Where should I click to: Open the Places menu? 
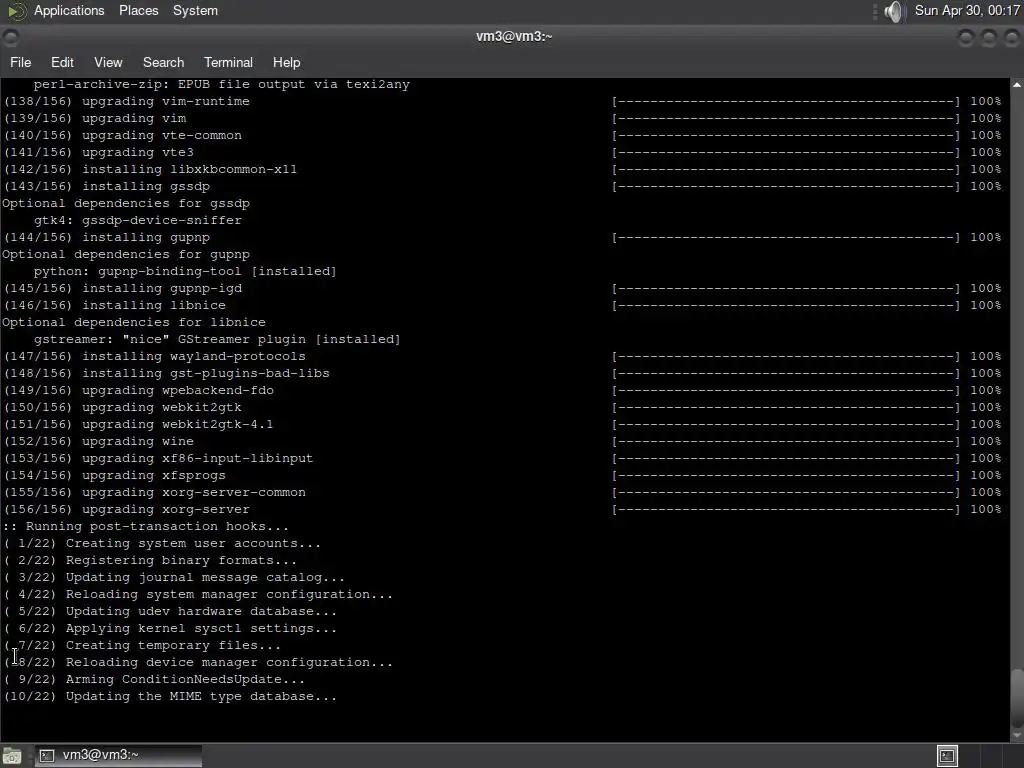(138, 10)
